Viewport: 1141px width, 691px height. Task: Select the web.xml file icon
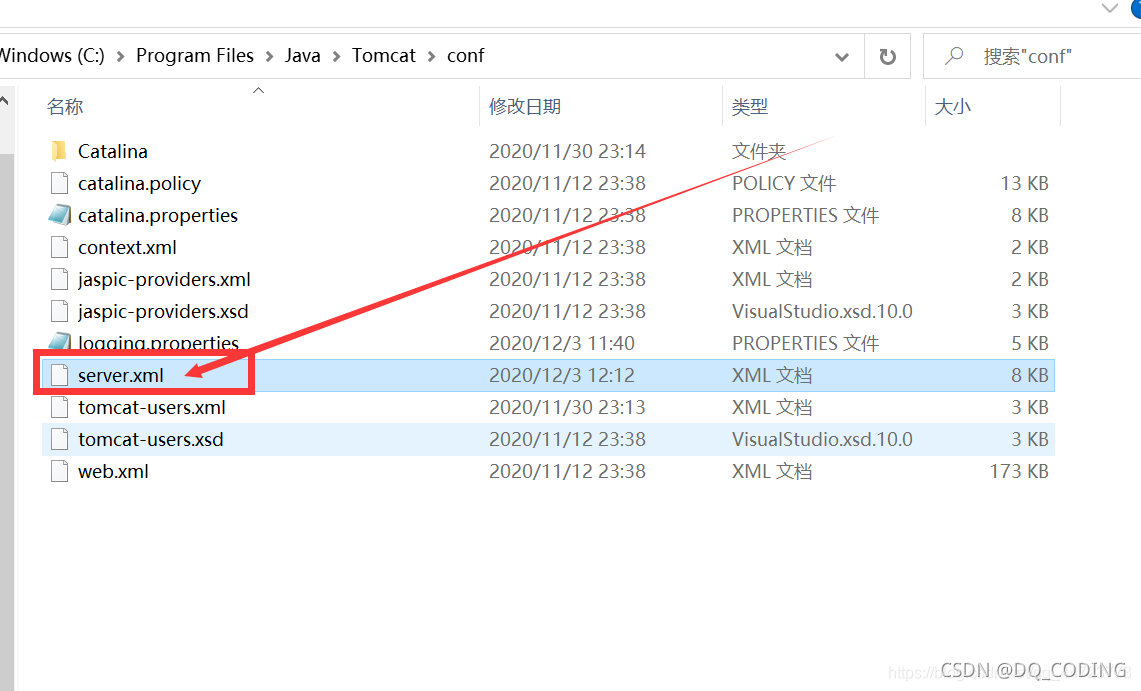tap(60, 471)
